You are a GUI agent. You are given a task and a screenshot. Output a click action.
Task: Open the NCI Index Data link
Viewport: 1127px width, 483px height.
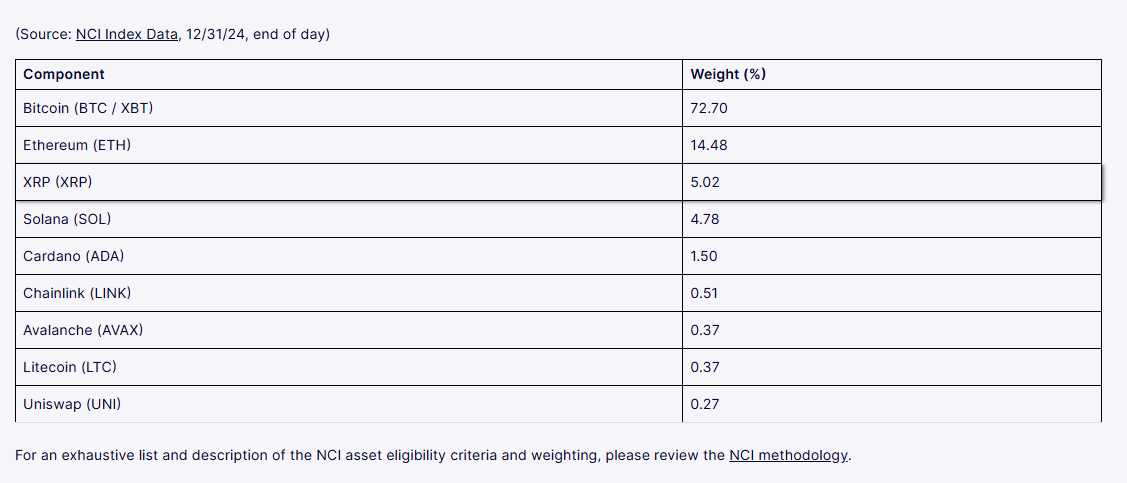pyautogui.click(x=126, y=35)
